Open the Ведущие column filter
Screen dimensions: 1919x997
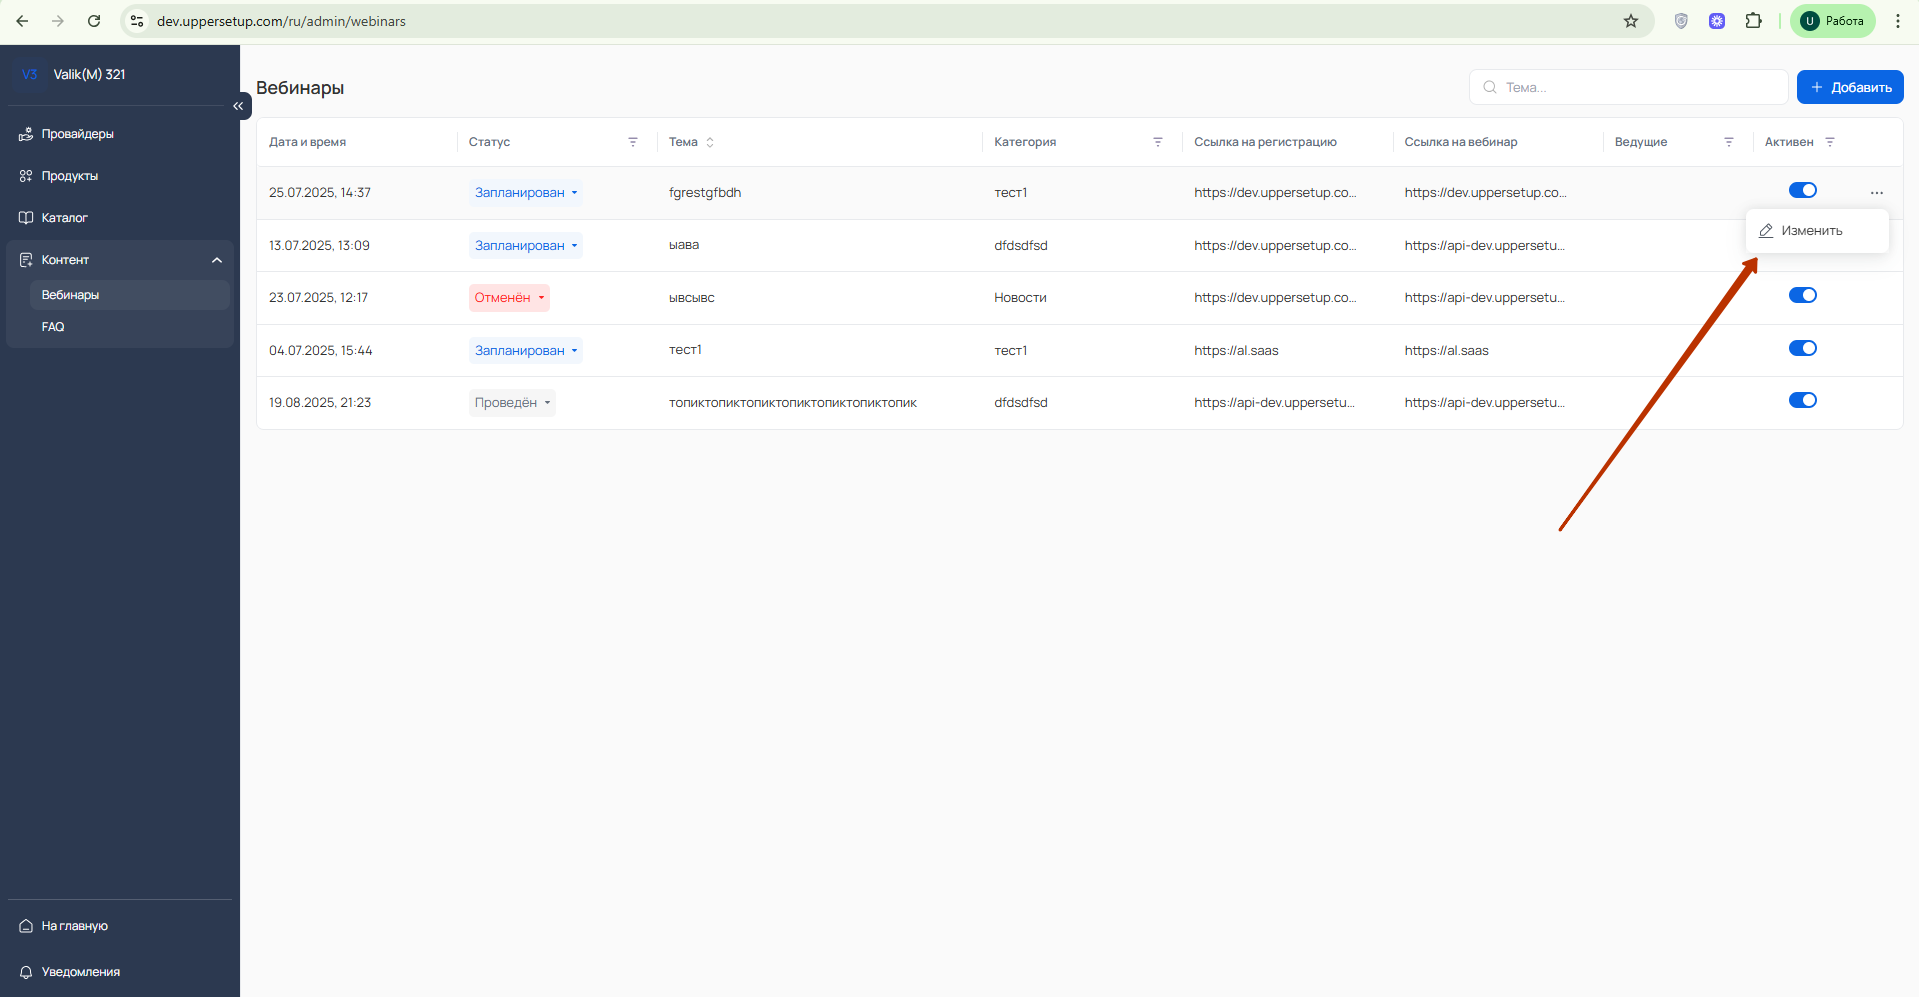pos(1729,142)
